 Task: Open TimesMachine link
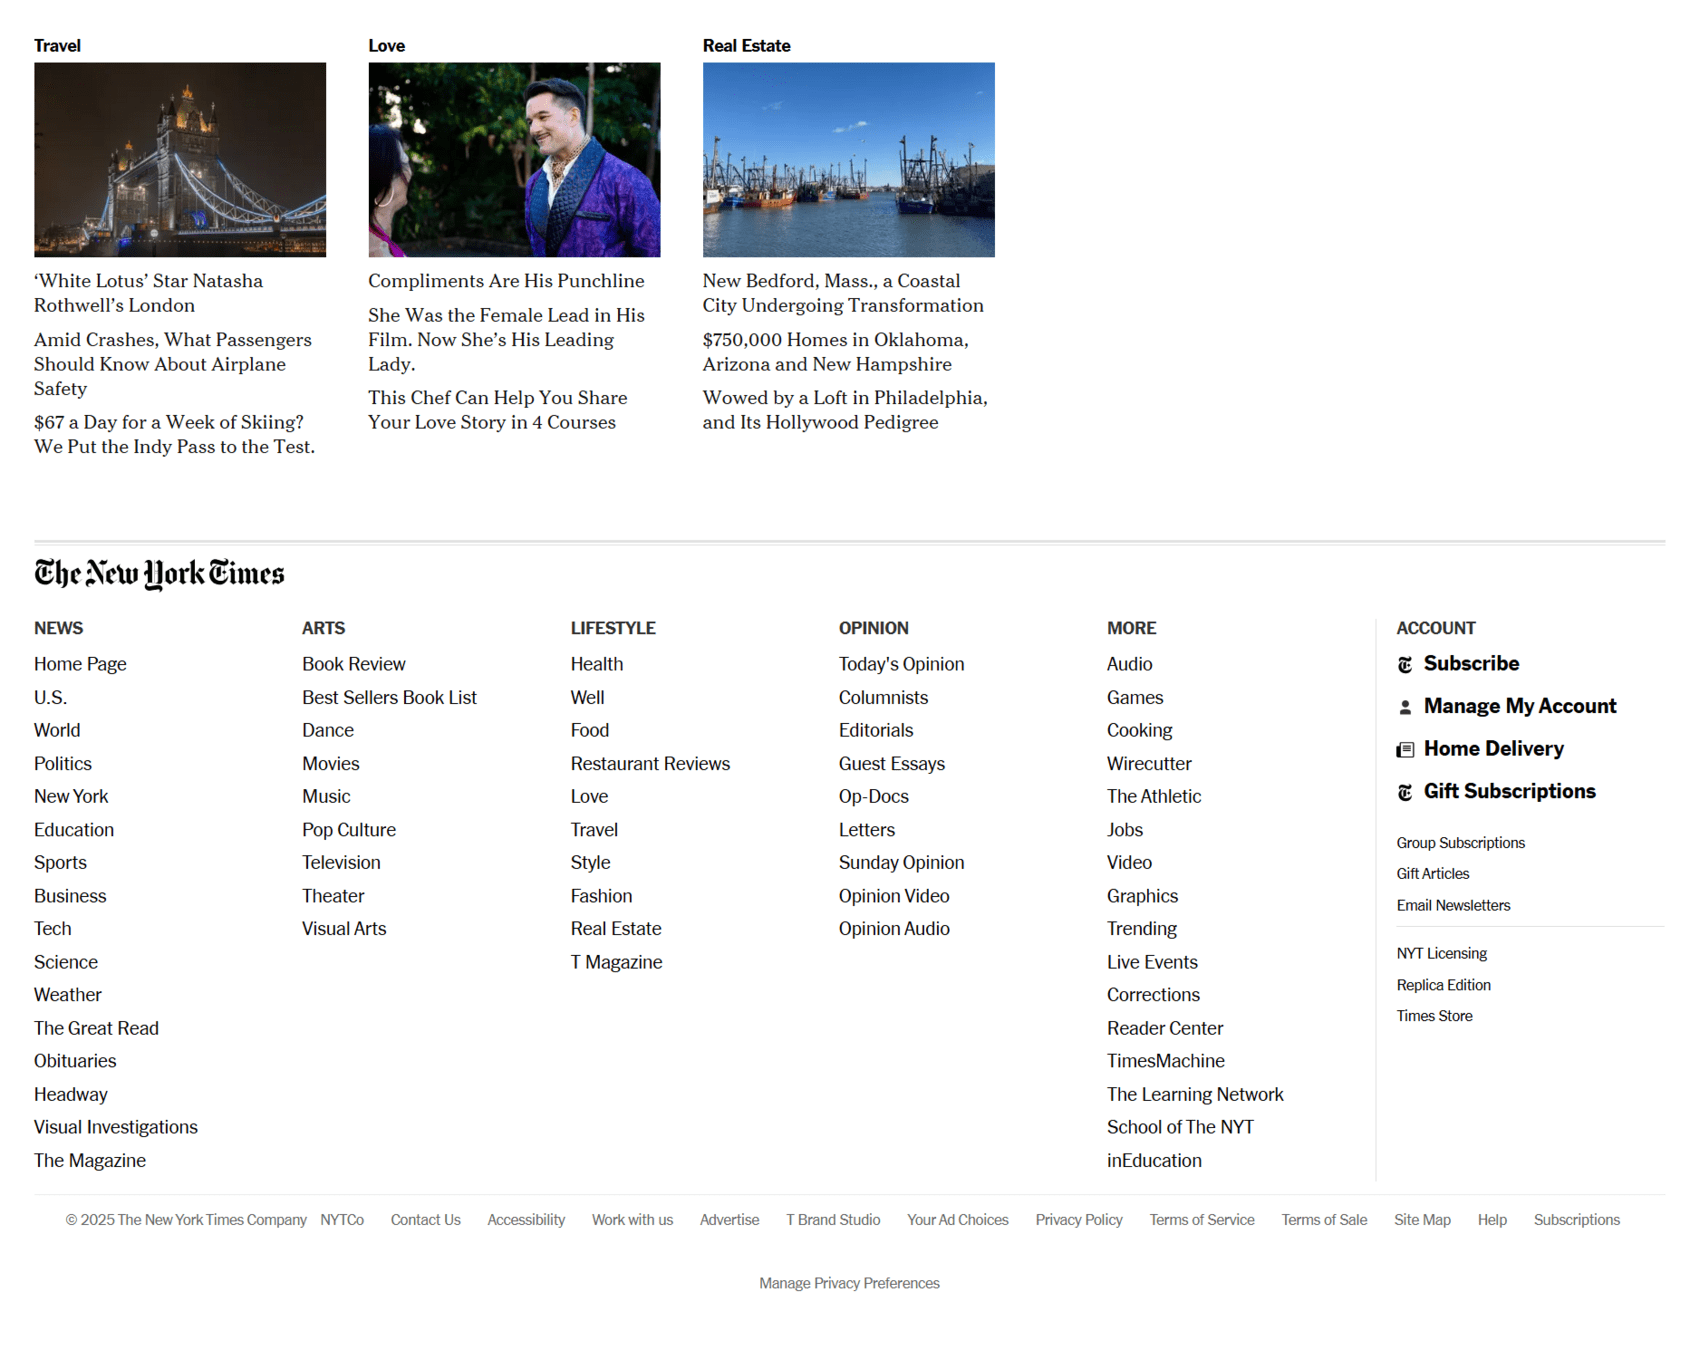tap(1165, 1061)
